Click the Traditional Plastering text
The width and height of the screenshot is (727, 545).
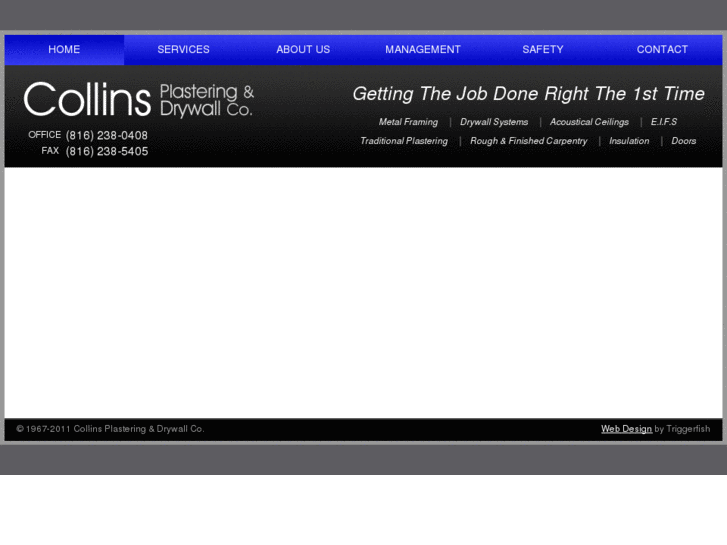click(404, 141)
